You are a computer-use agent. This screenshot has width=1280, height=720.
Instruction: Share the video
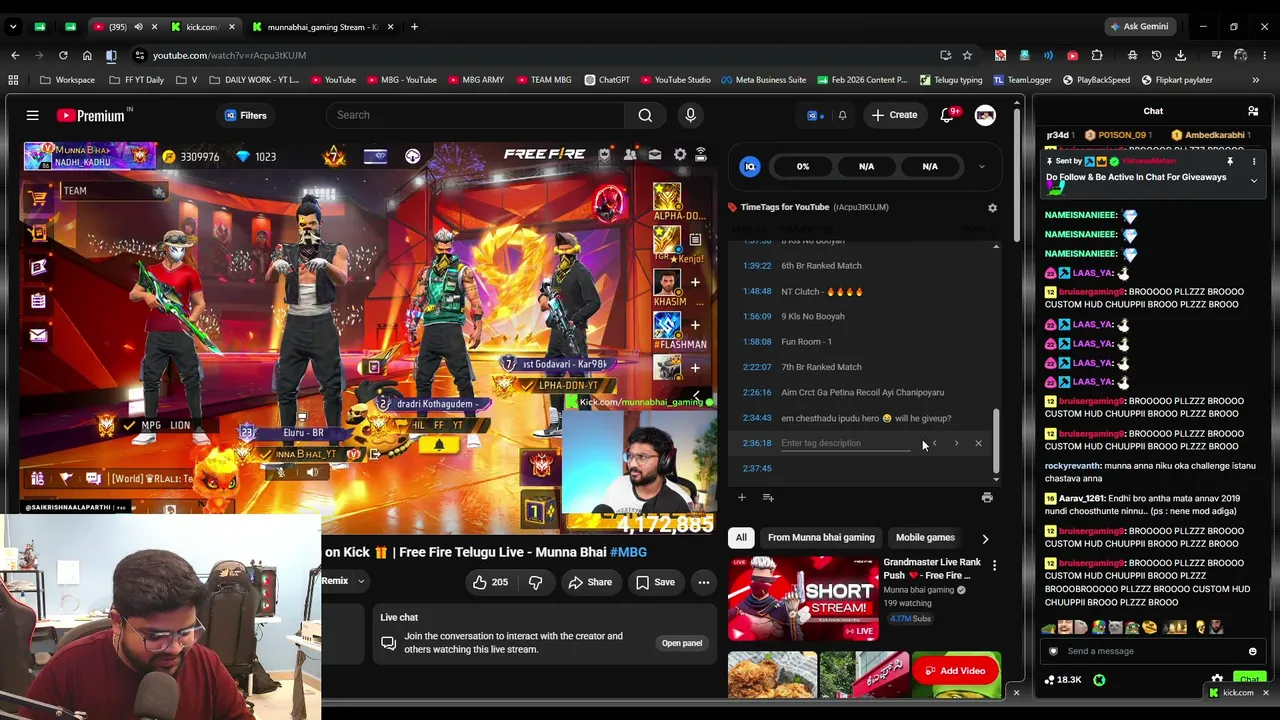tap(590, 582)
